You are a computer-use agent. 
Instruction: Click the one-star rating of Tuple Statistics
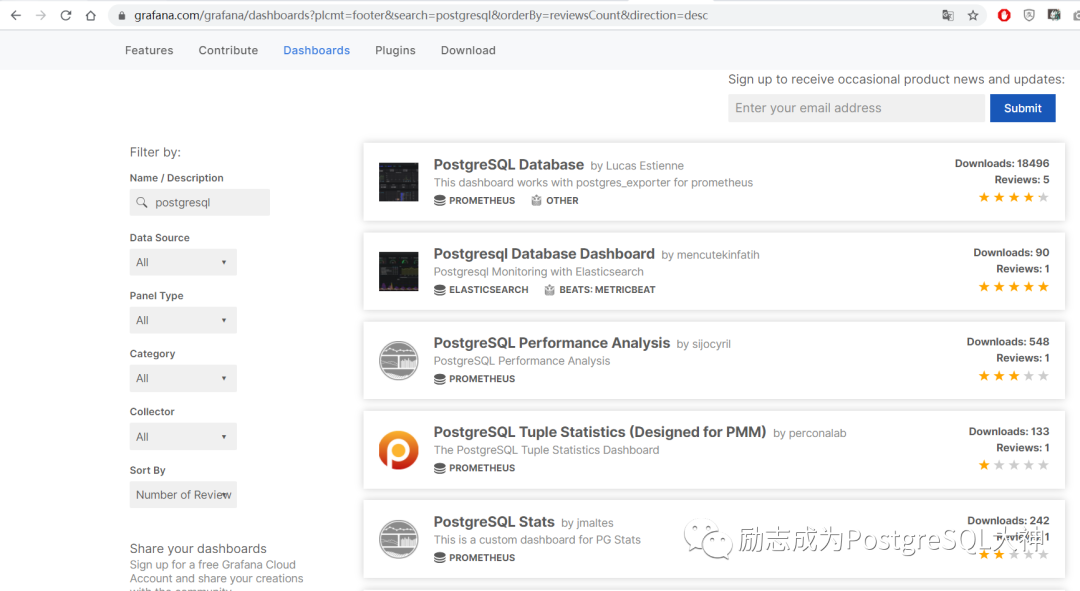(x=1014, y=466)
